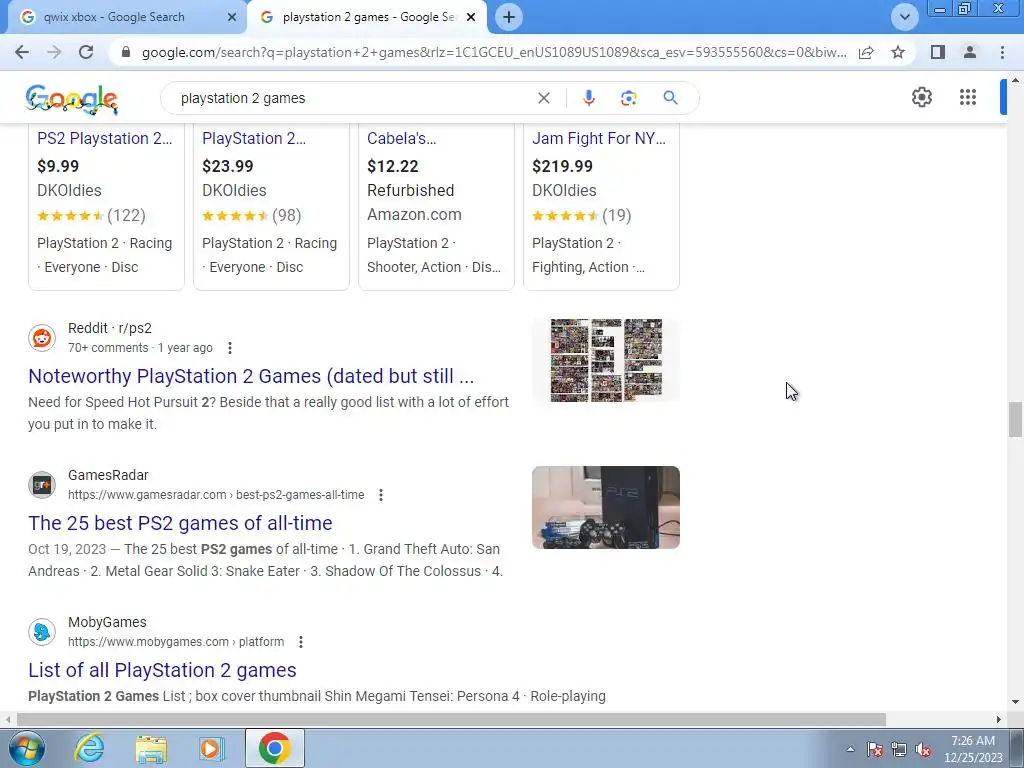The width and height of the screenshot is (1024, 768).
Task: Click the mobygames.com URL breadcrumb
Action: 176,642
